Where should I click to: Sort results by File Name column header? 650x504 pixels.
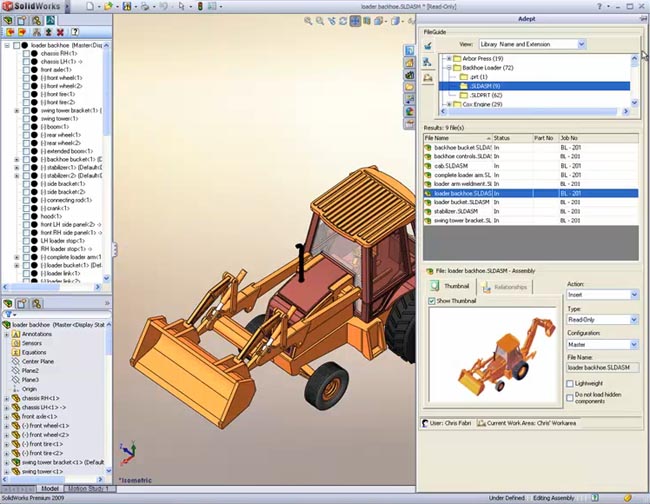[457, 138]
